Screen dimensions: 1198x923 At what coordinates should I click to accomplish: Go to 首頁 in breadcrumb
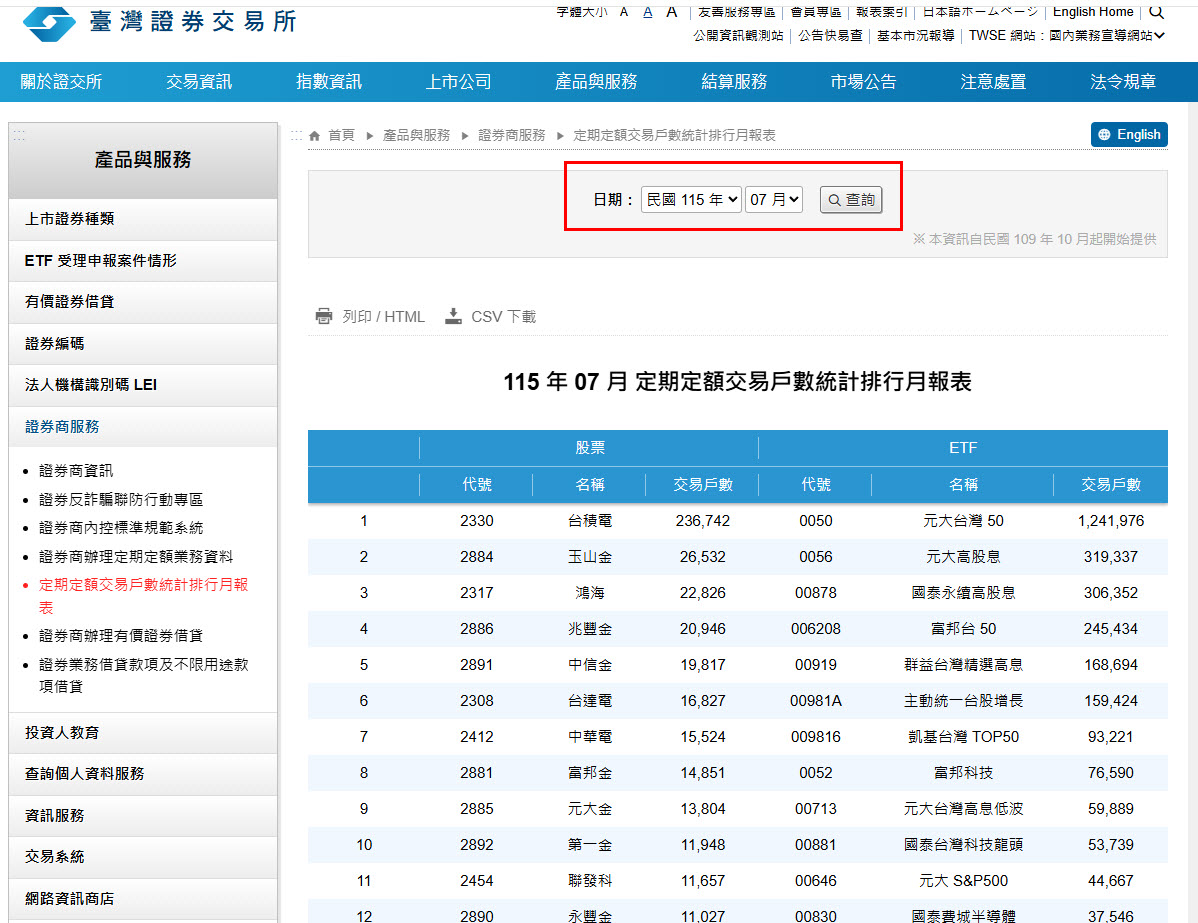(342, 135)
